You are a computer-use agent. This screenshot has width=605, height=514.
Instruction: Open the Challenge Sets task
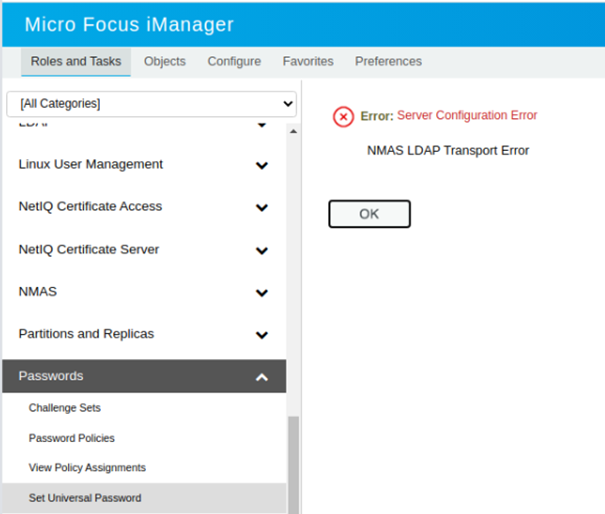65,408
